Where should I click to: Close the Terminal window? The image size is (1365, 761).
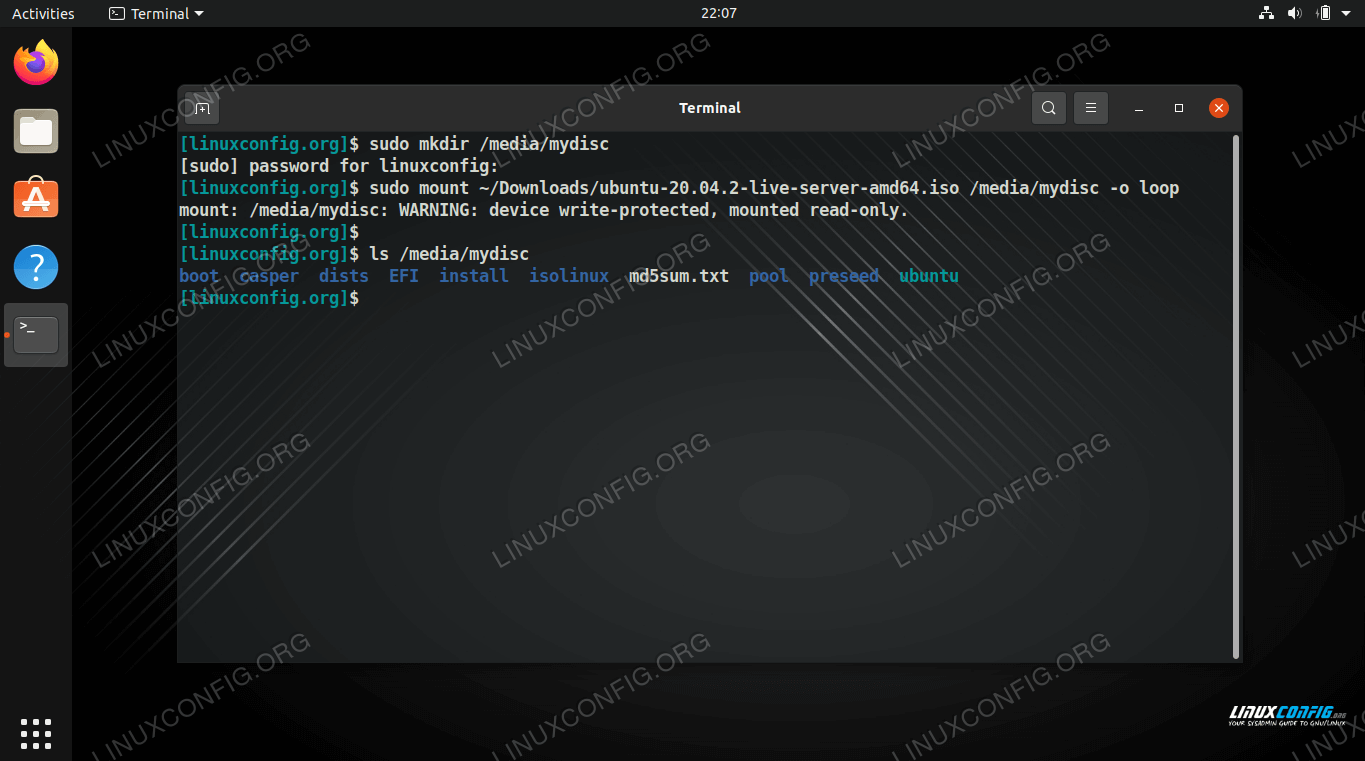click(x=1218, y=108)
